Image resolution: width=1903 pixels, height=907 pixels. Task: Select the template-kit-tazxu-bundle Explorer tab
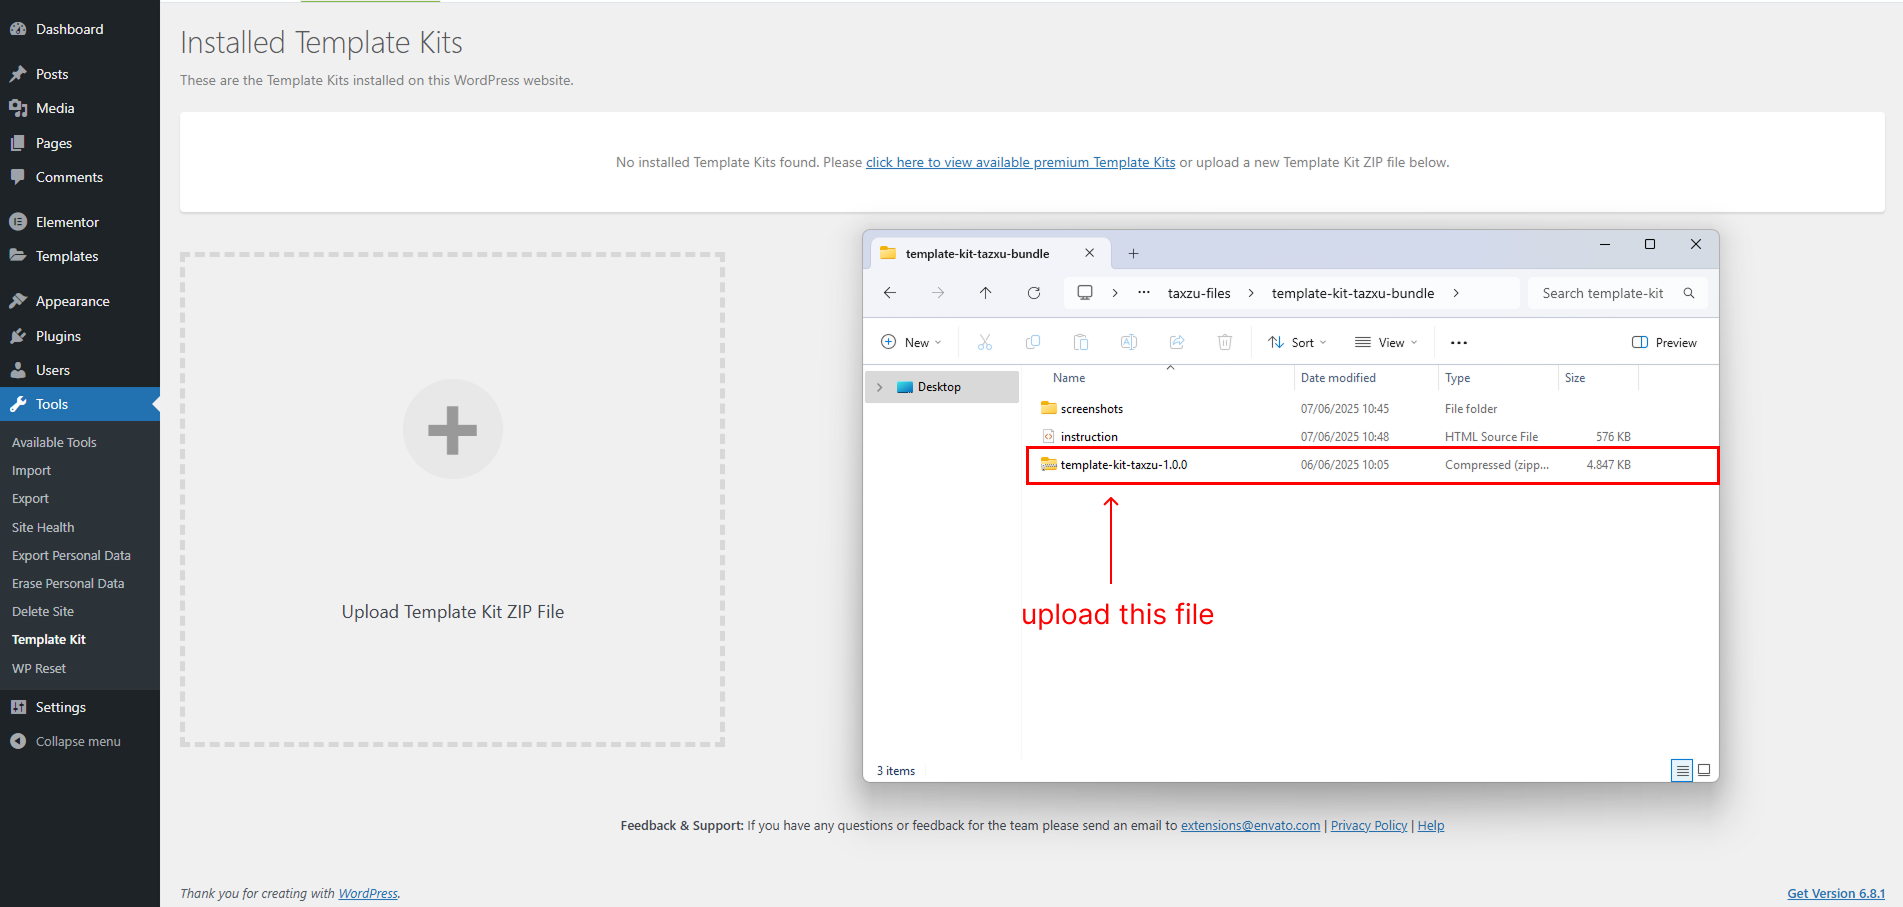977,254
